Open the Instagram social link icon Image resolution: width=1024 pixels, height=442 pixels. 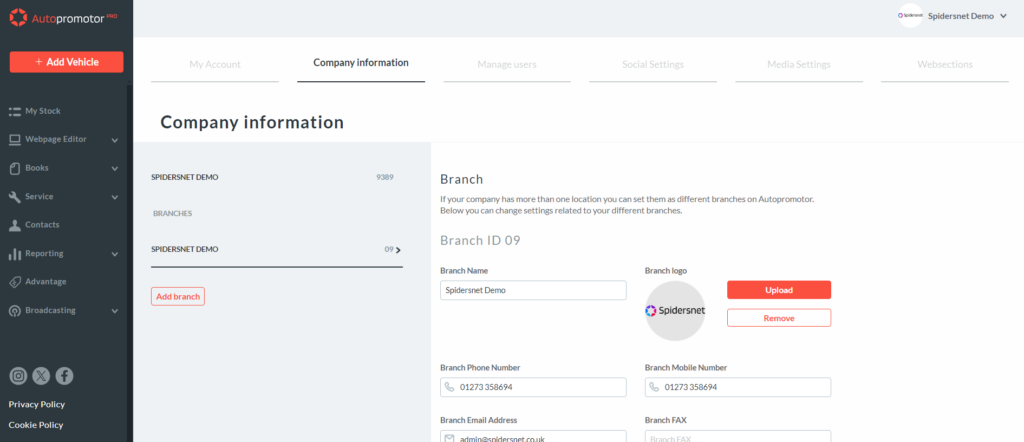pos(18,376)
